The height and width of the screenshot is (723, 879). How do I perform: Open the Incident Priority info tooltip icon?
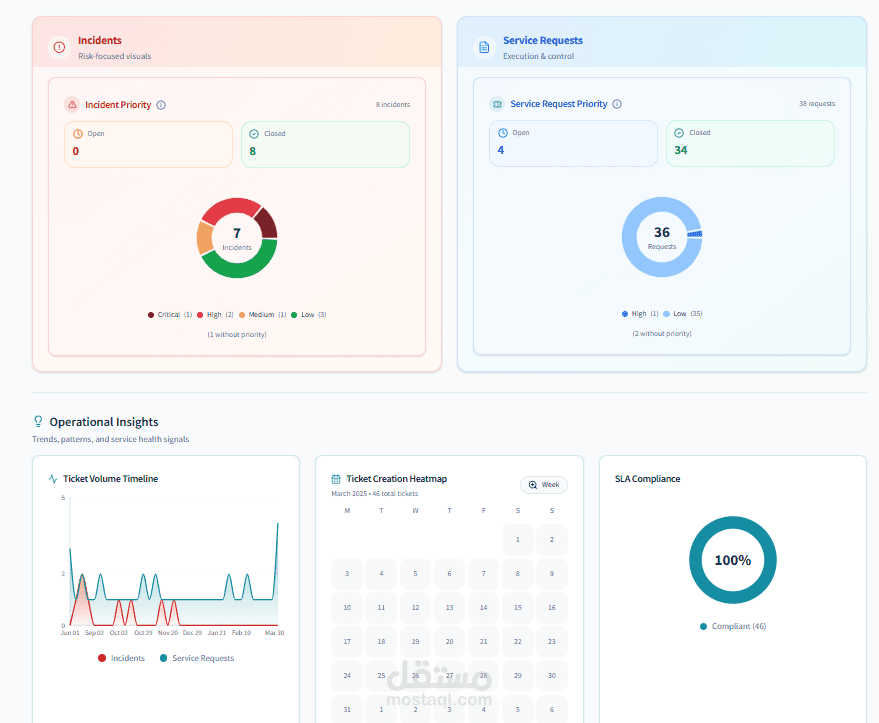tap(161, 105)
